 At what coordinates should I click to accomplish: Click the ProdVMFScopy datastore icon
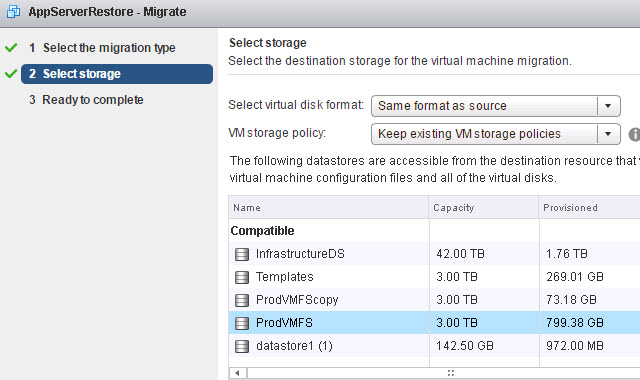[242, 300]
